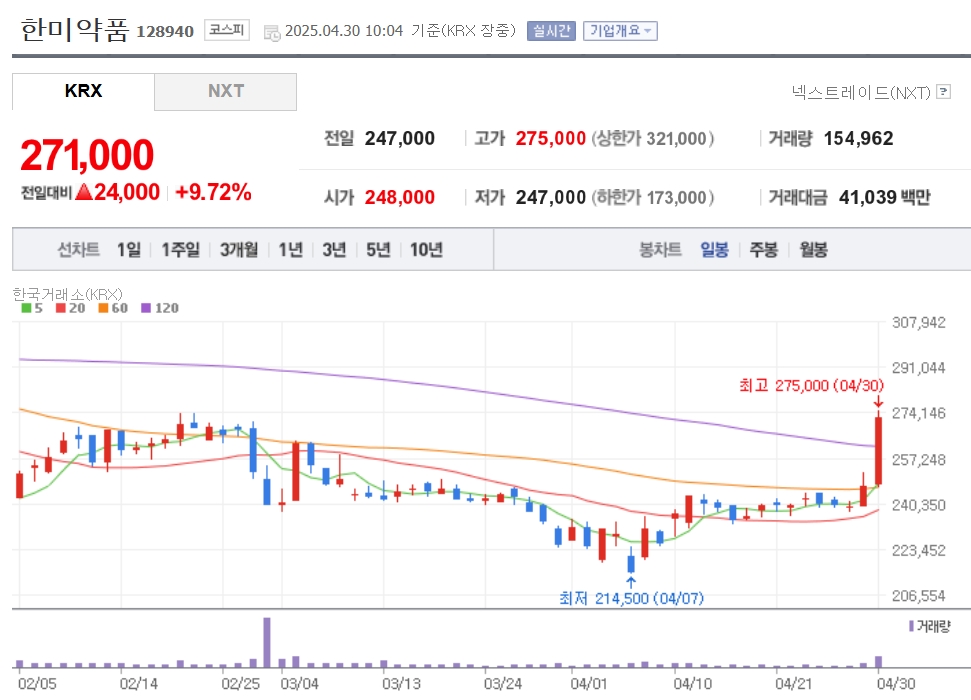Click the 최고 275,000 (04/30) chart label
This screenshot has height=700, width=971.
pos(811,385)
